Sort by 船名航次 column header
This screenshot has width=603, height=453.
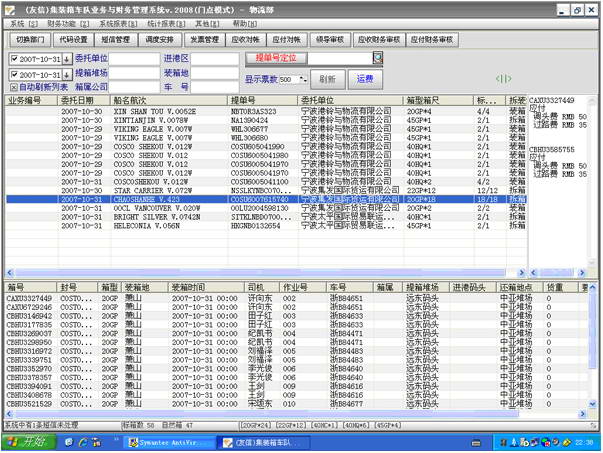[168, 101]
